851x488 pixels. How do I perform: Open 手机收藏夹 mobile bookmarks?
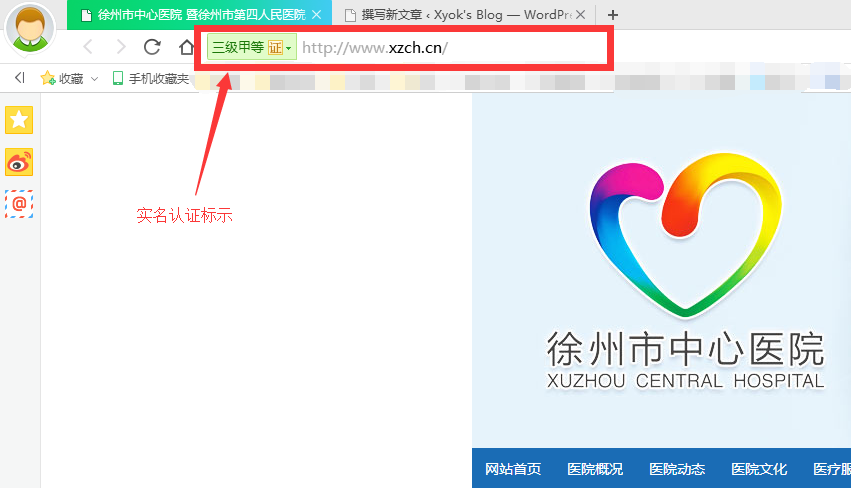click(x=150, y=79)
